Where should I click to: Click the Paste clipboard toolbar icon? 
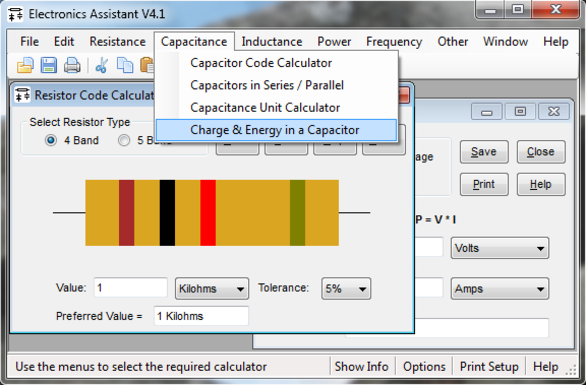pyautogui.click(x=147, y=65)
